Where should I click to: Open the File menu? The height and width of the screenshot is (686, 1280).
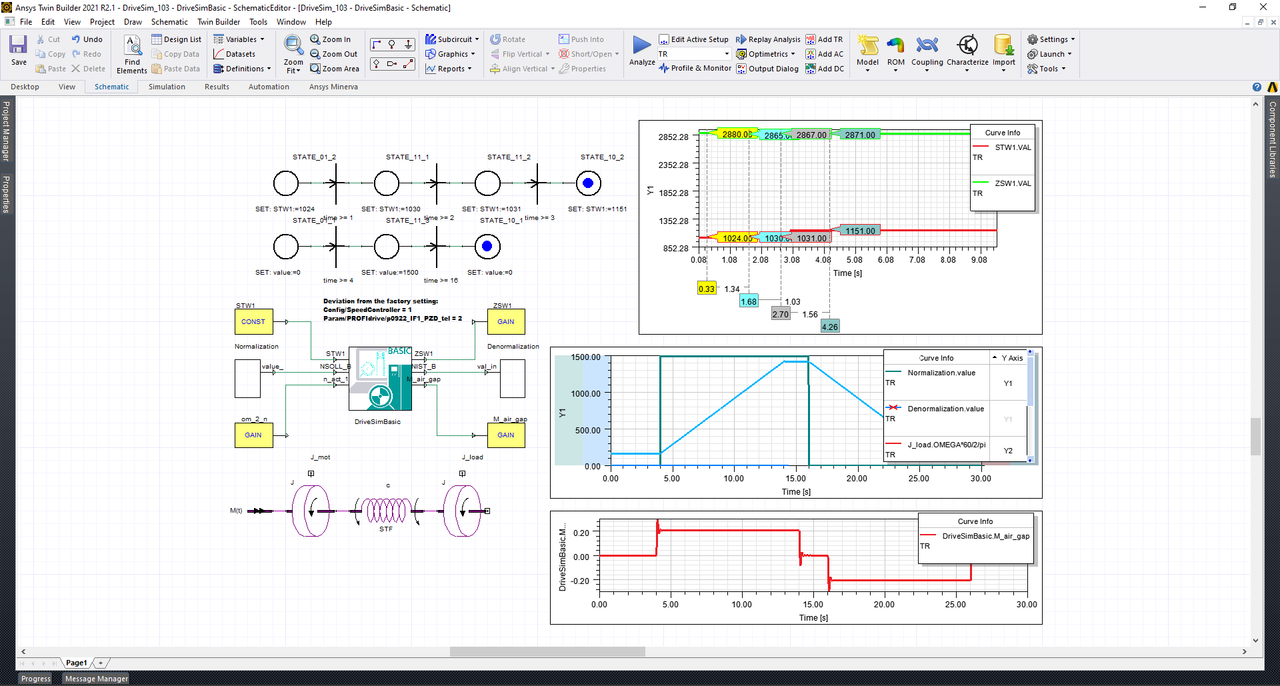[24, 21]
